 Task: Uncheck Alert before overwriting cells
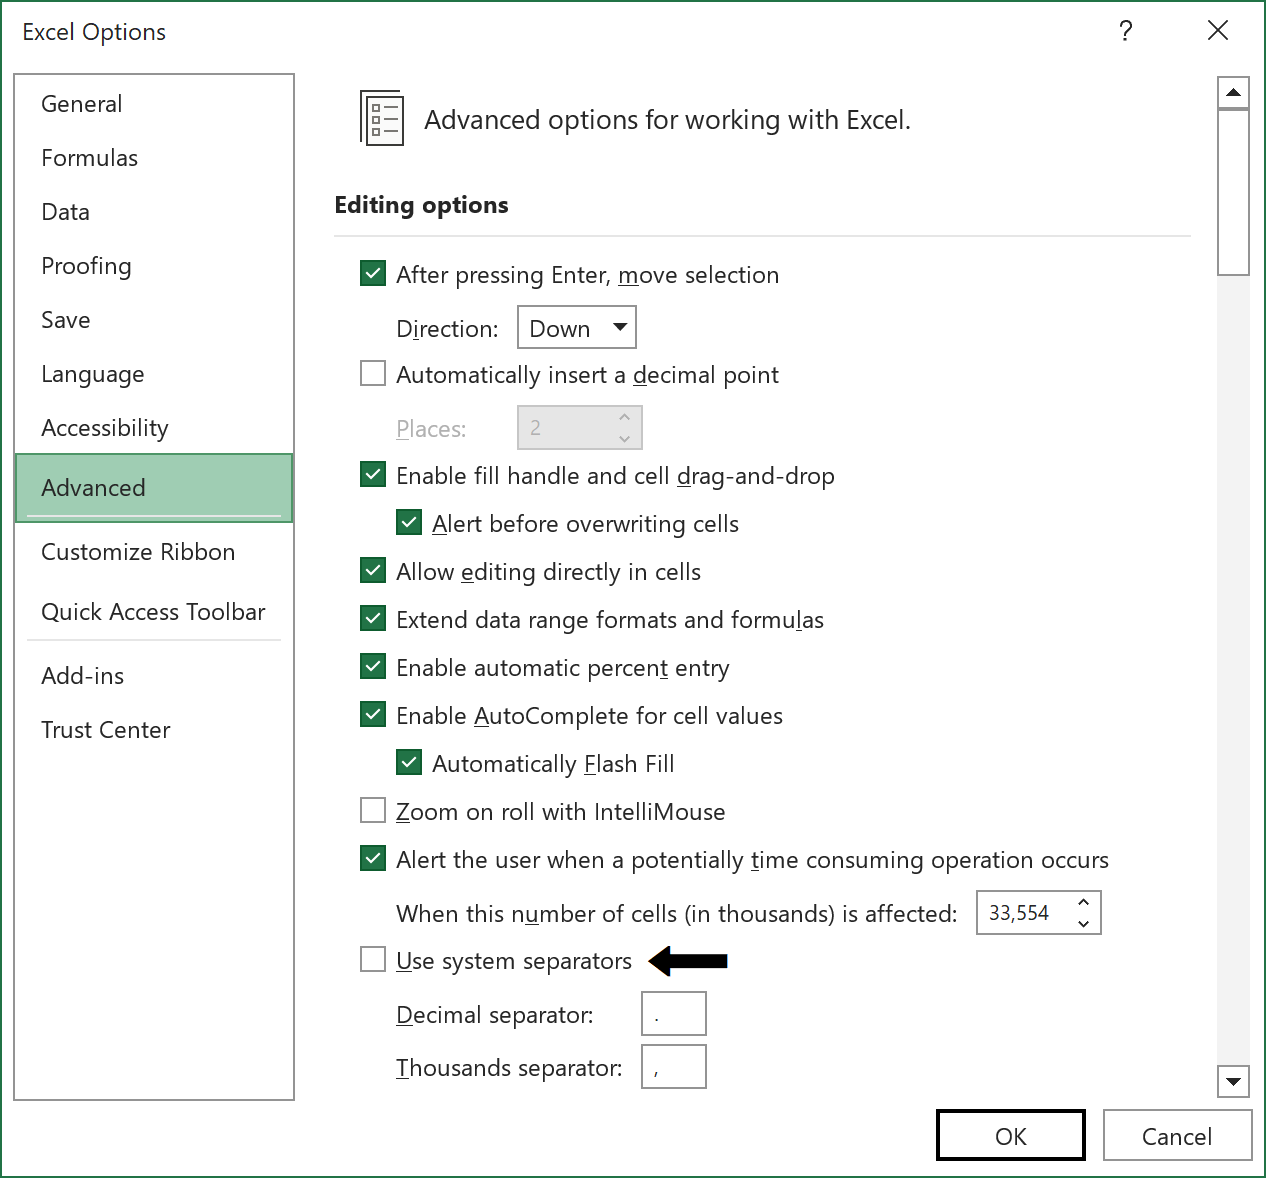coord(409,522)
